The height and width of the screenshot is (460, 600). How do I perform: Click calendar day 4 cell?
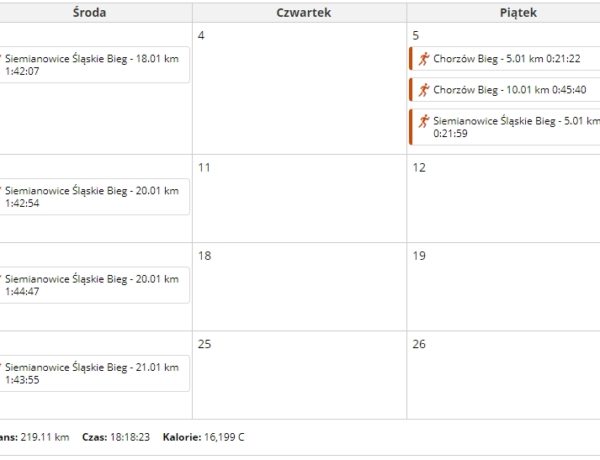300,89
